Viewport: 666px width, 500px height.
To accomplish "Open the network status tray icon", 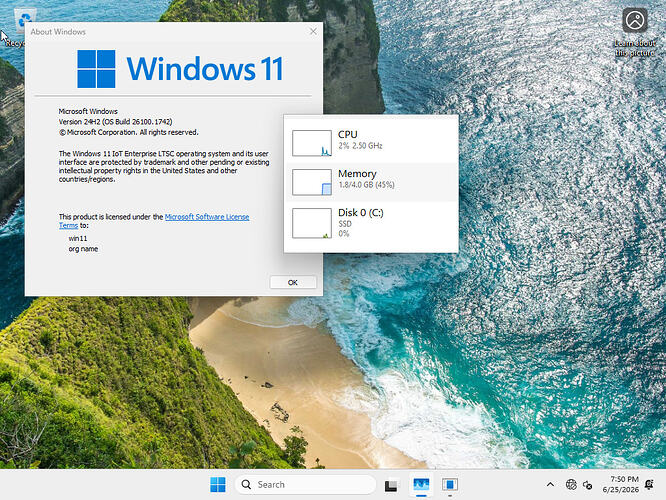I will coord(571,484).
